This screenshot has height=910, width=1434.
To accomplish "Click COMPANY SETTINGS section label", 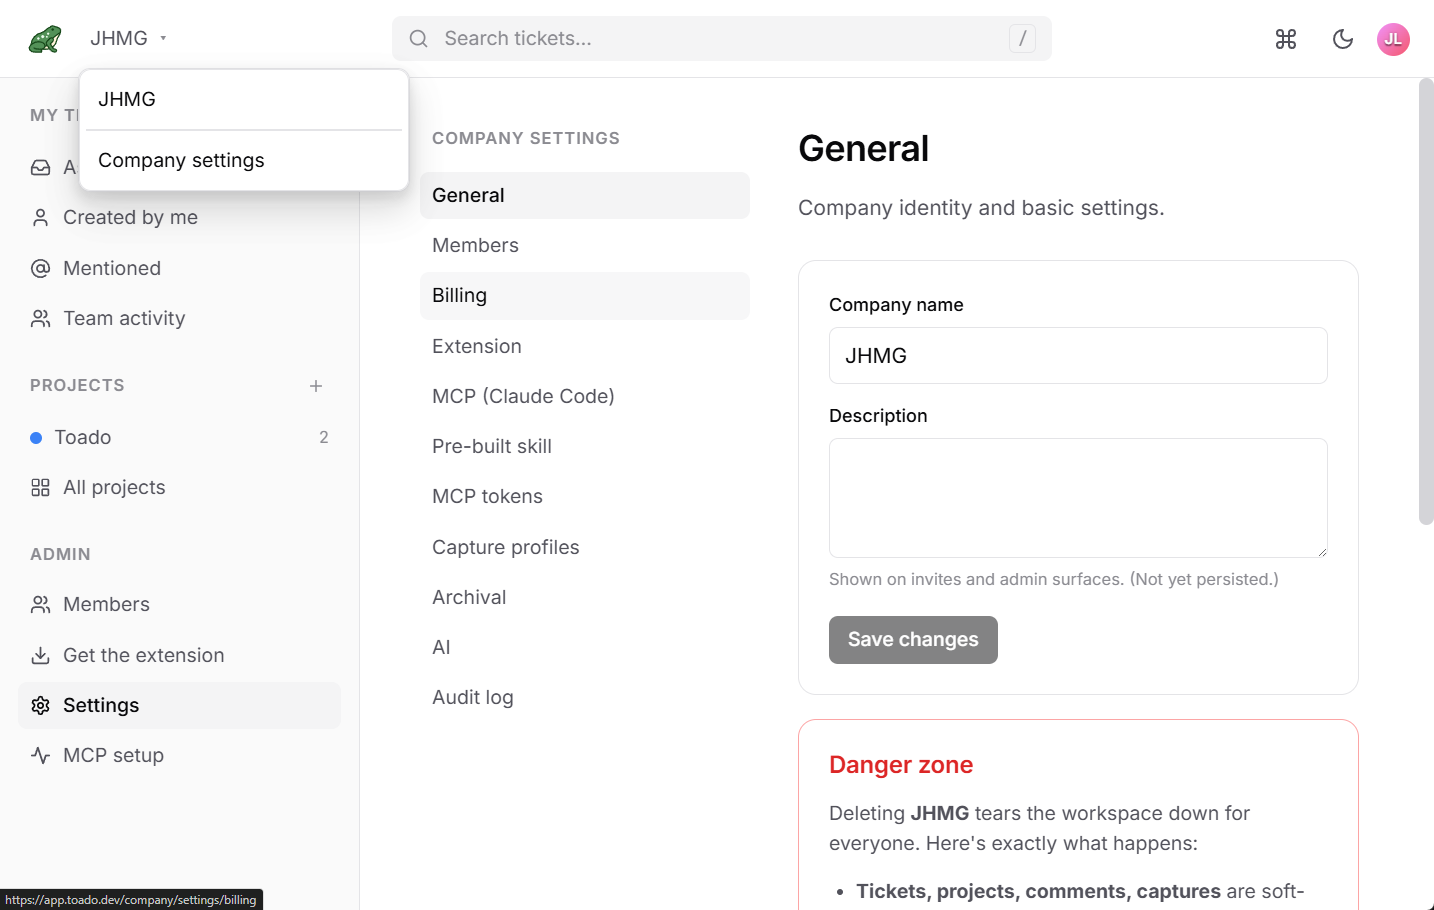I will click(x=526, y=138).
